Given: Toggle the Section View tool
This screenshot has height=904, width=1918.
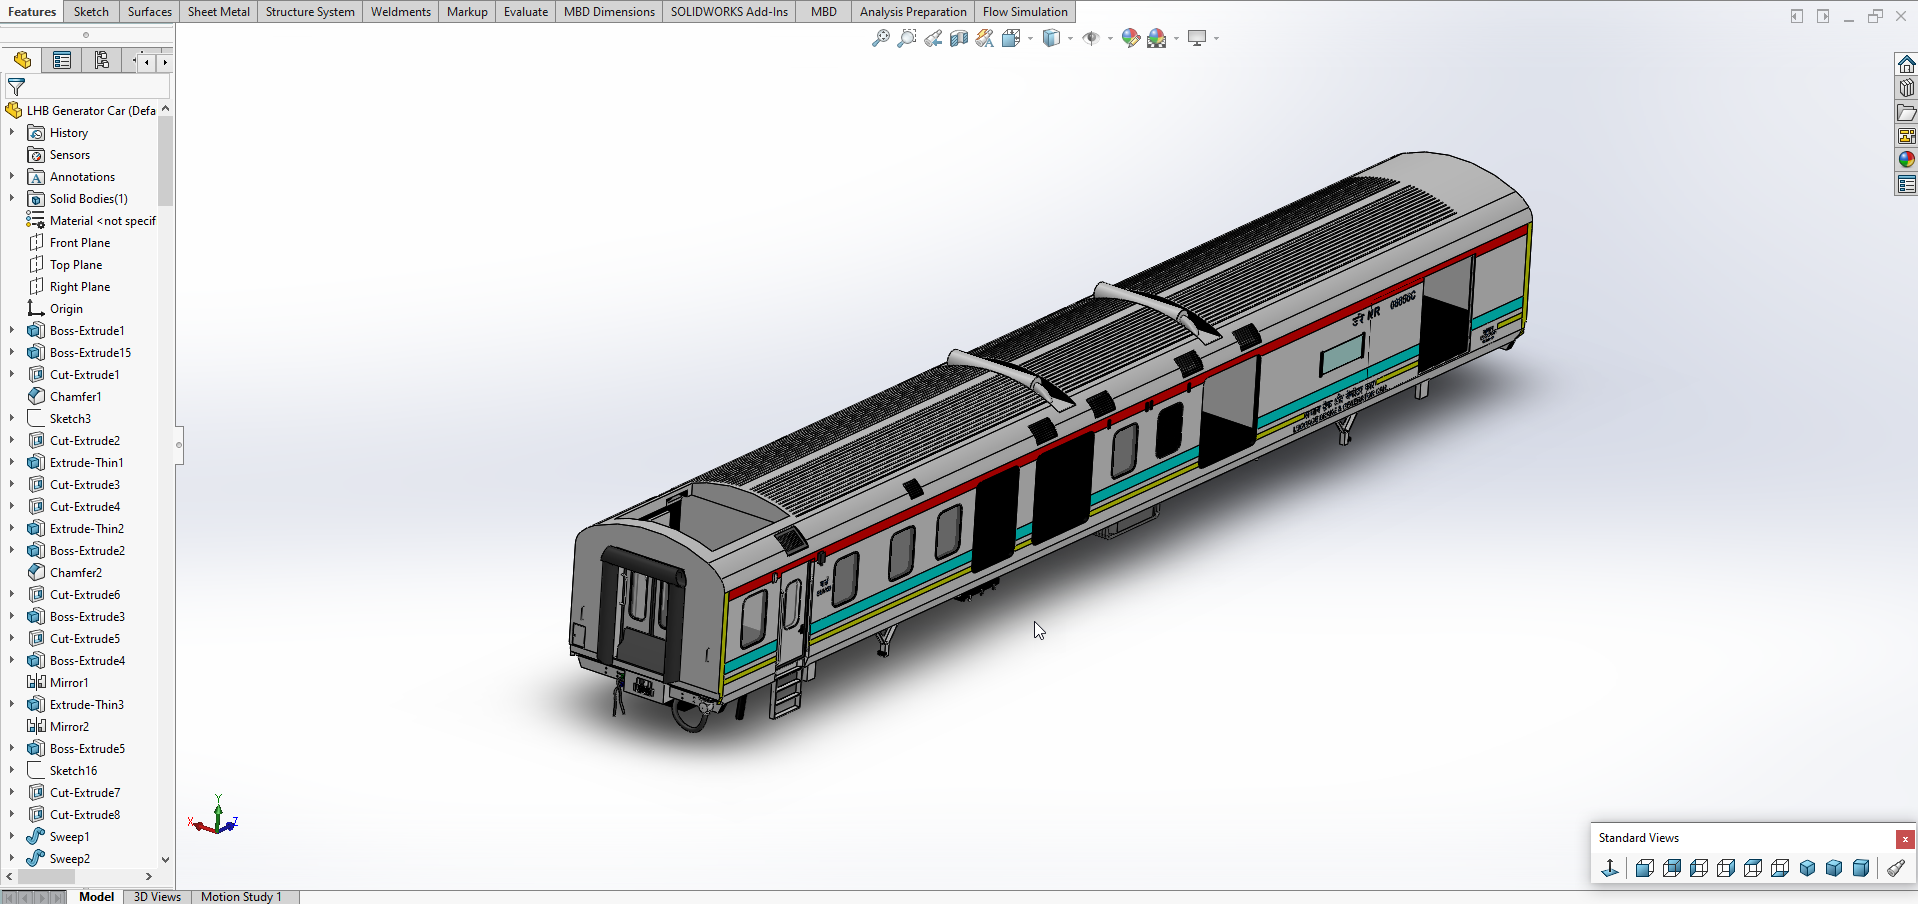Looking at the screenshot, I should (x=958, y=38).
